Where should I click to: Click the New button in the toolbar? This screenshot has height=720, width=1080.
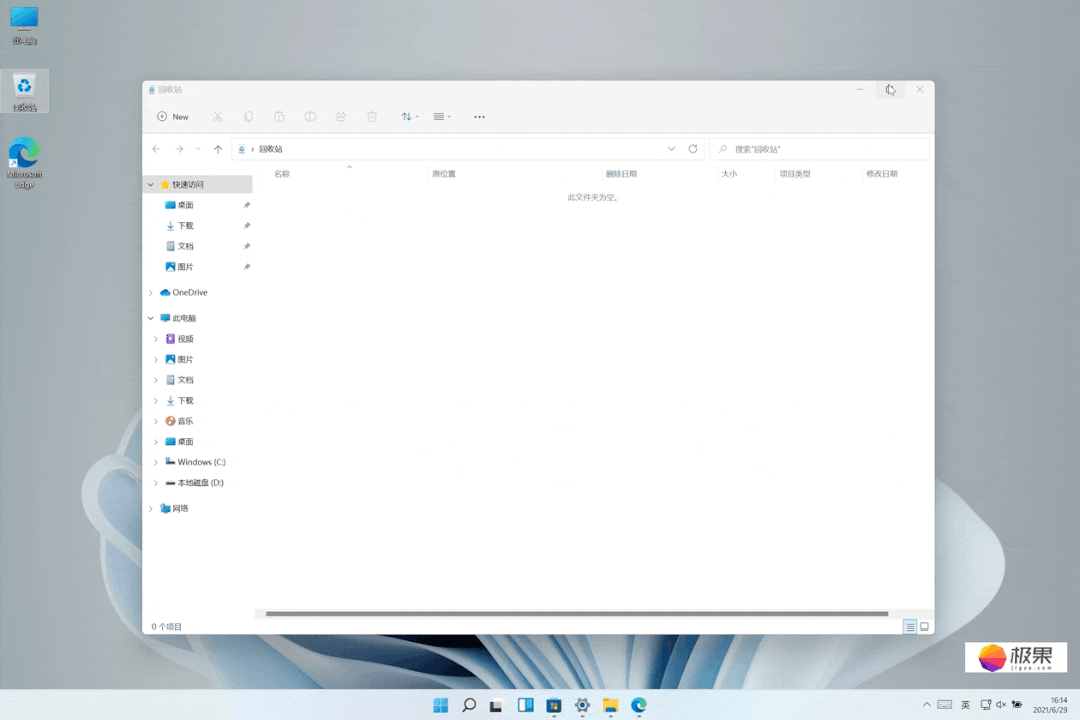click(x=173, y=116)
